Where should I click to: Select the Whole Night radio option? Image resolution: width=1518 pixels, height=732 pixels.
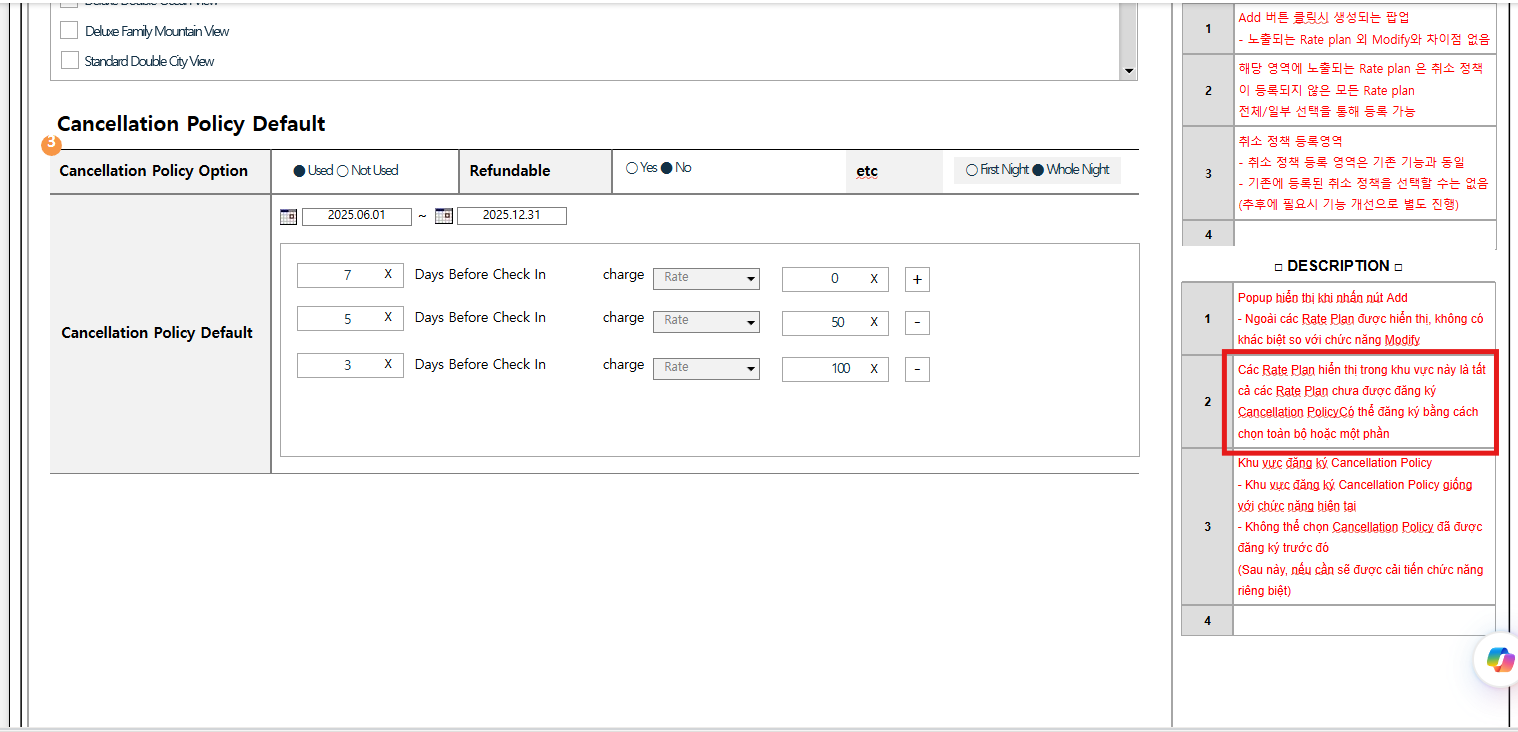coord(1038,170)
